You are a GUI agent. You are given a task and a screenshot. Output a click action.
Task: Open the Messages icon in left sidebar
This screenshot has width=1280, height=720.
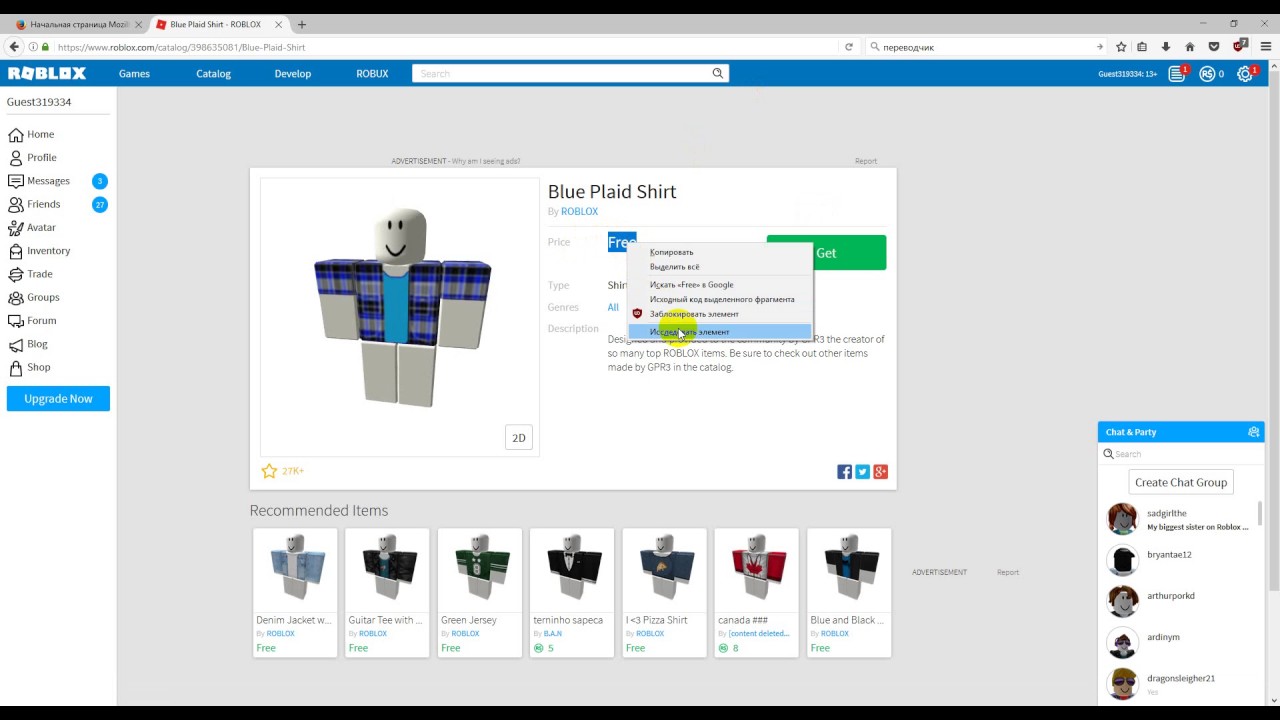(x=15, y=181)
